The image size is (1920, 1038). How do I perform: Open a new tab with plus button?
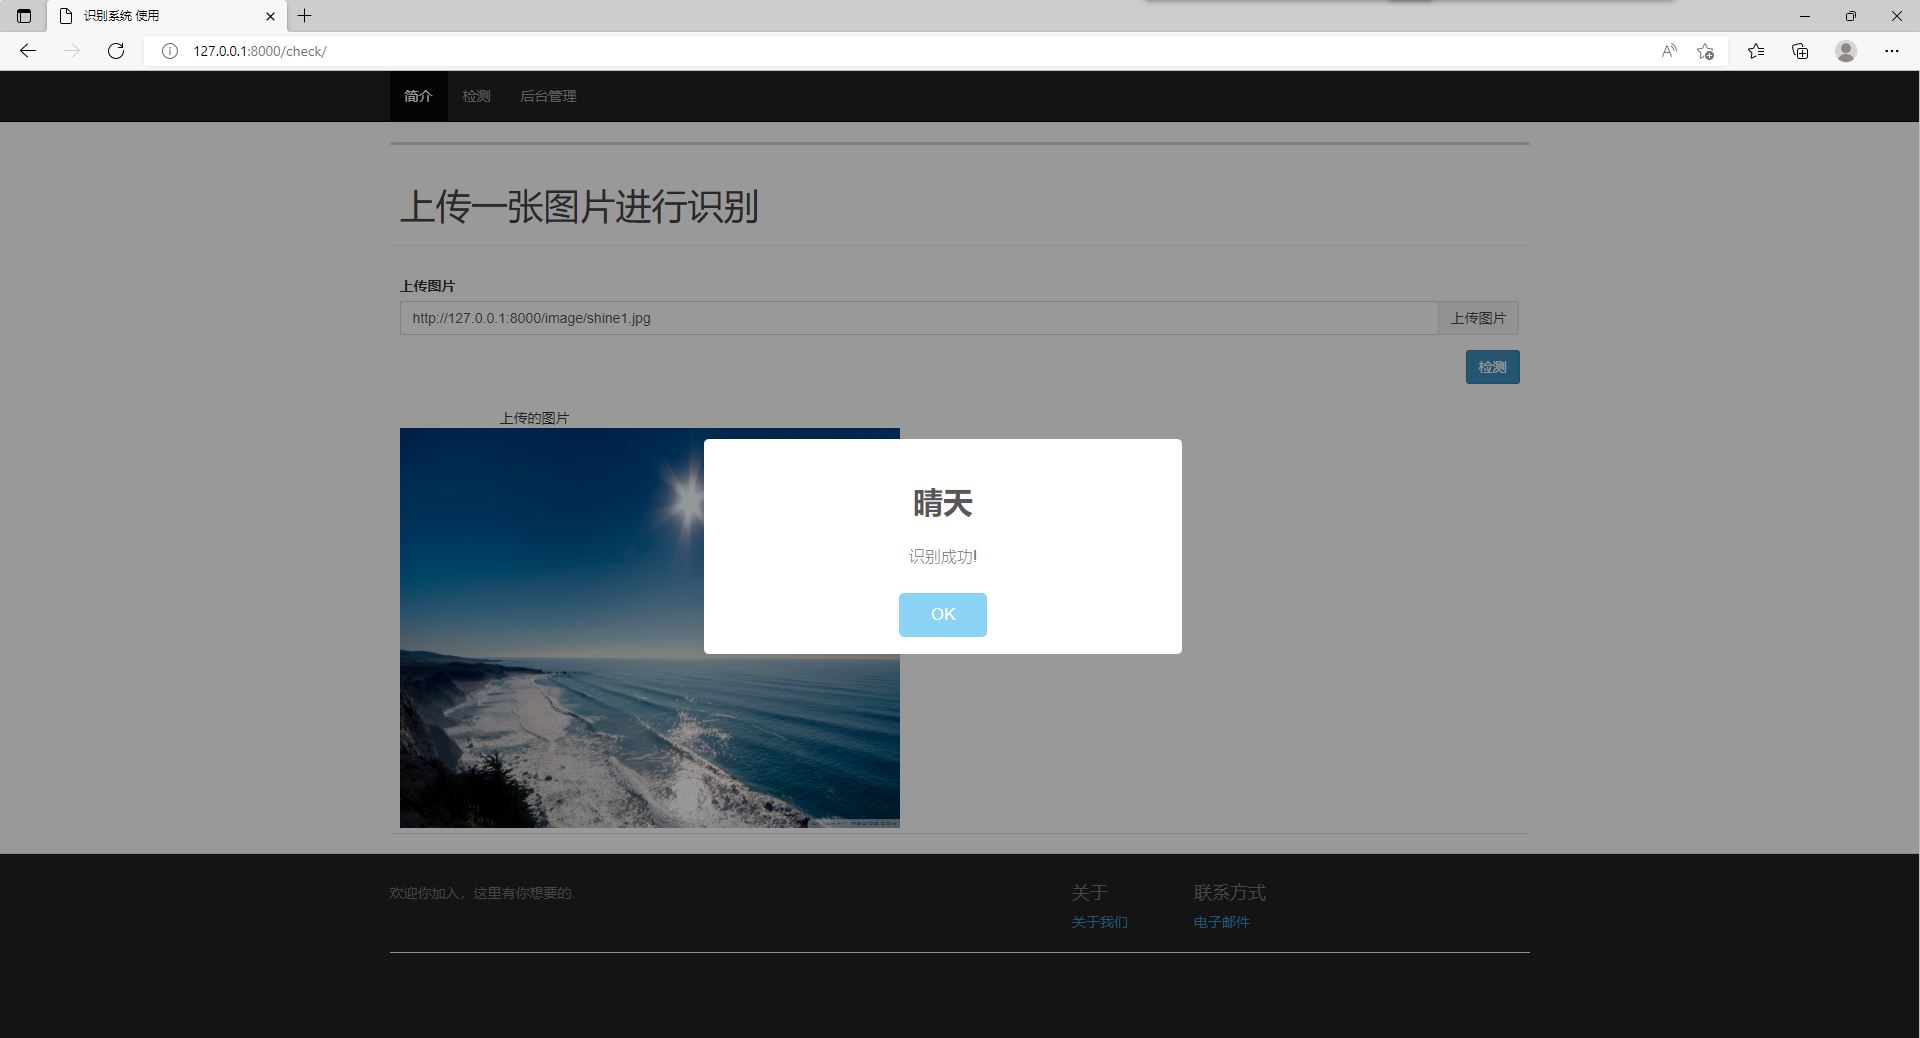305,16
